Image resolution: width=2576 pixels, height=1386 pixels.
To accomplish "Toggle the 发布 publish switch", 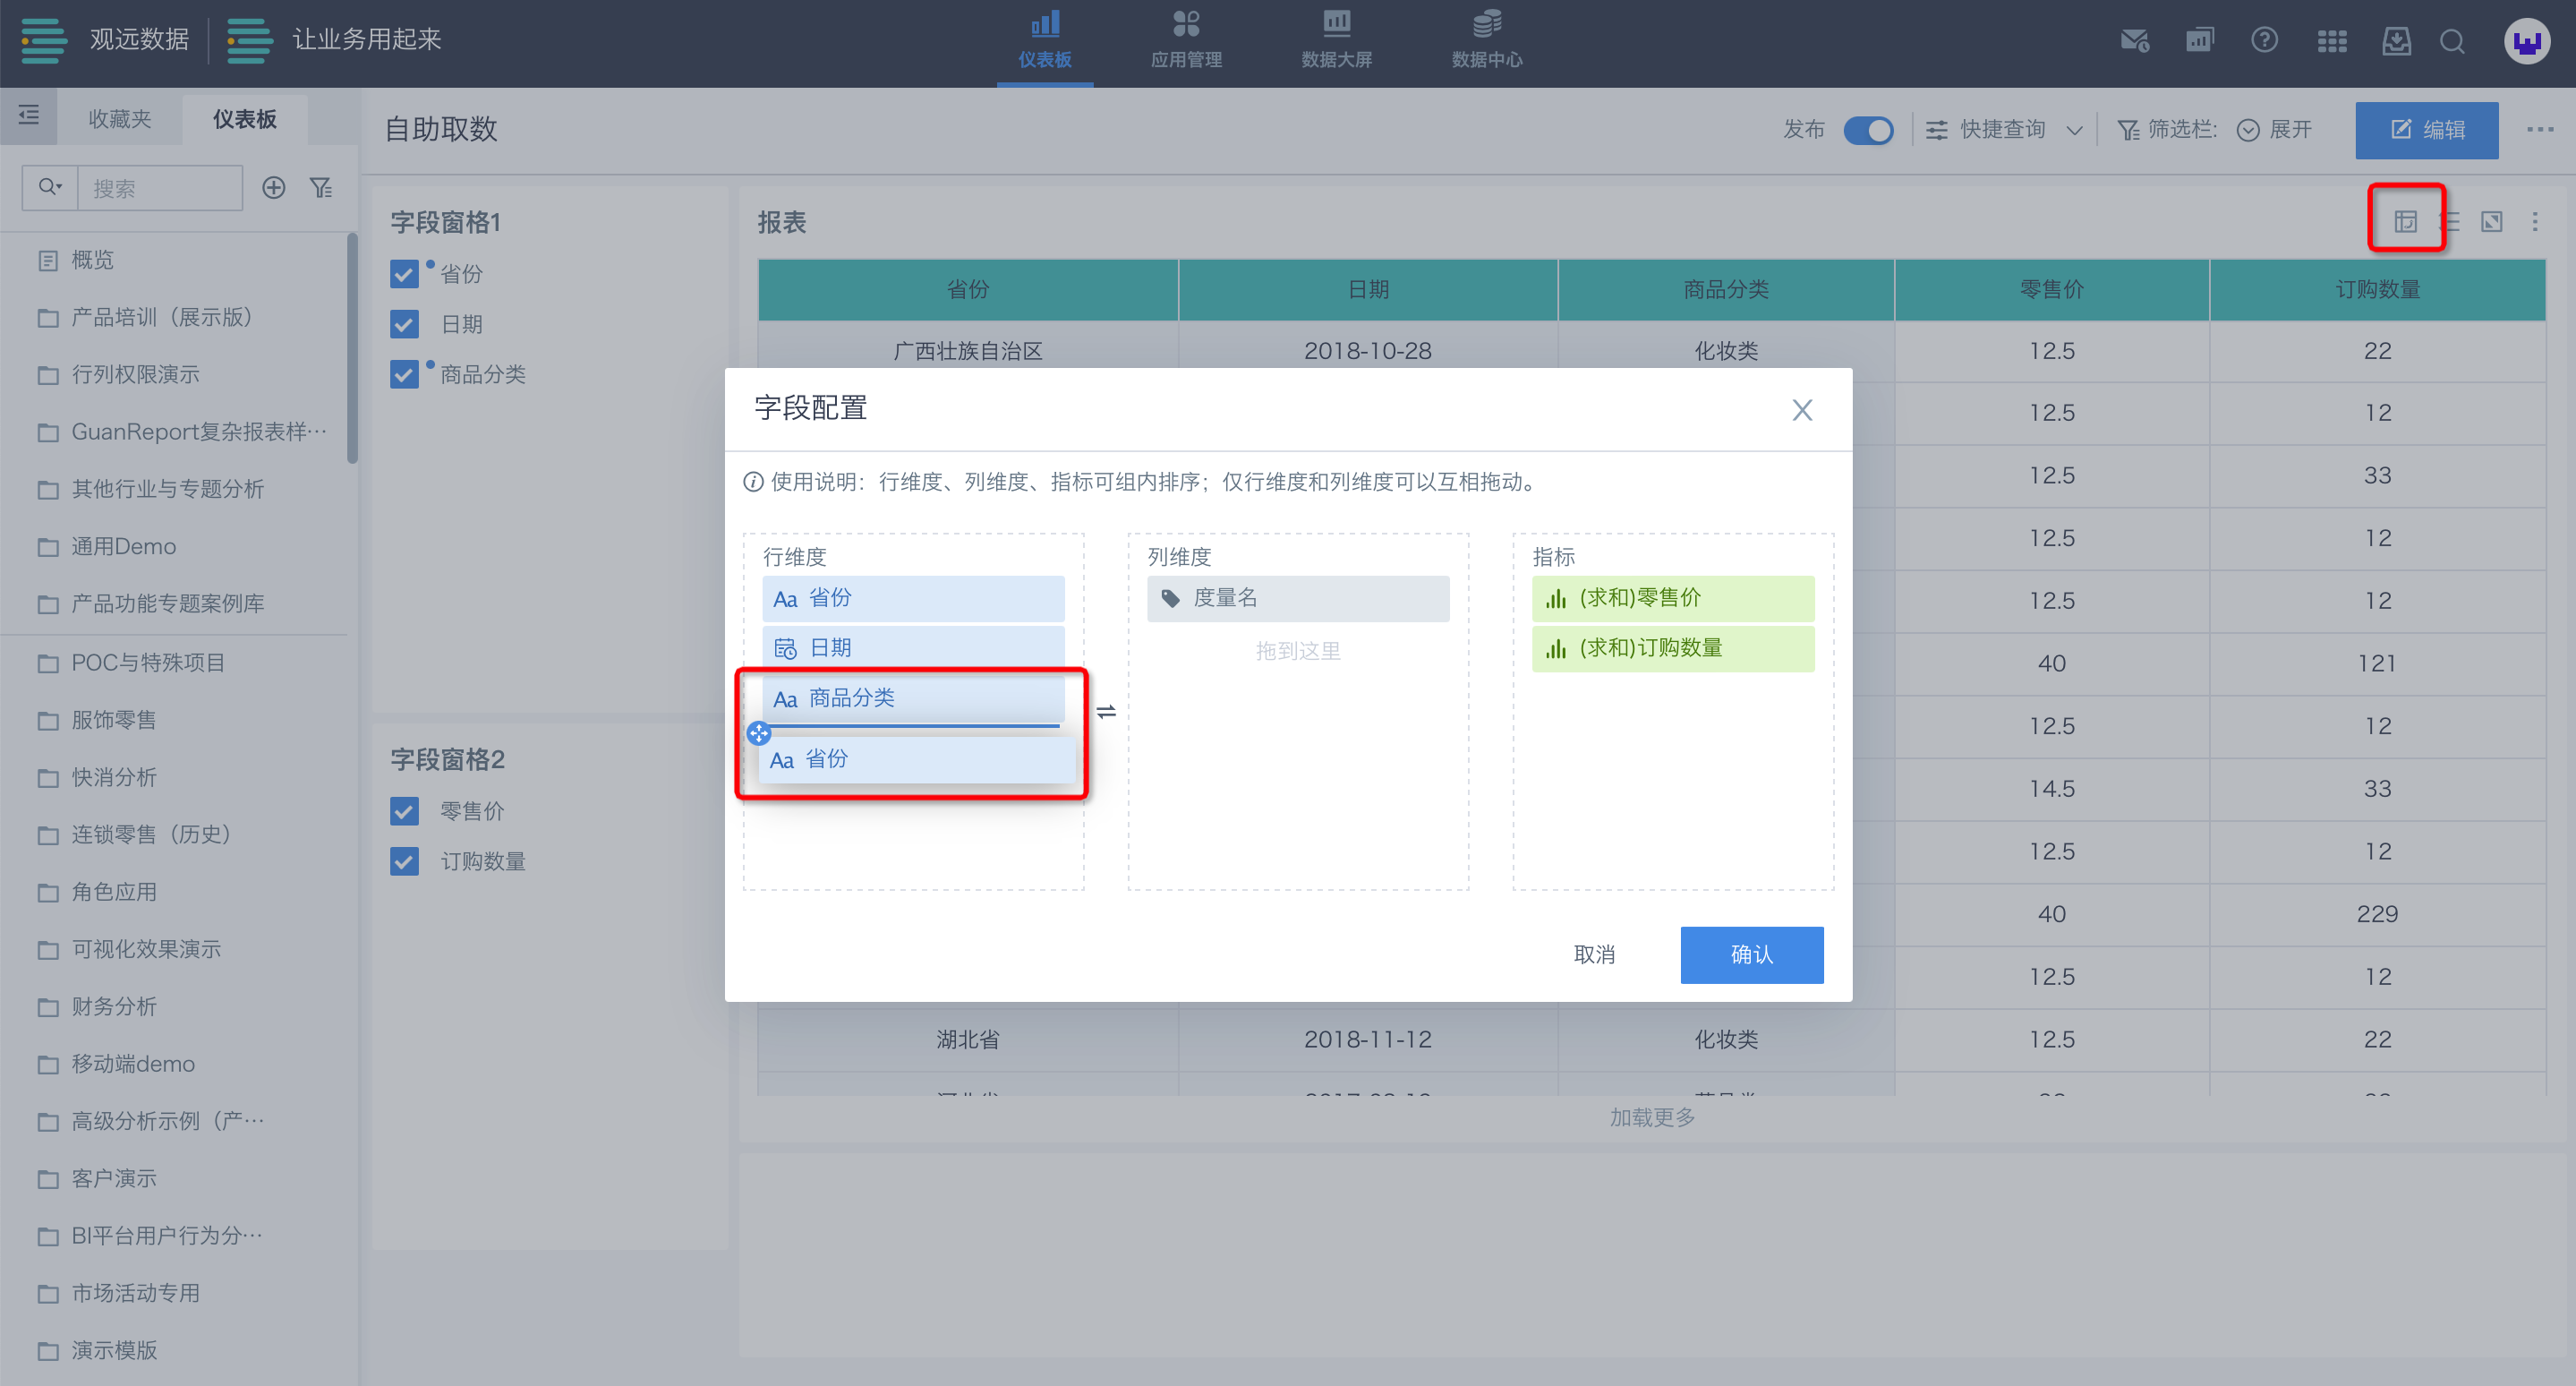I will coord(1868,130).
